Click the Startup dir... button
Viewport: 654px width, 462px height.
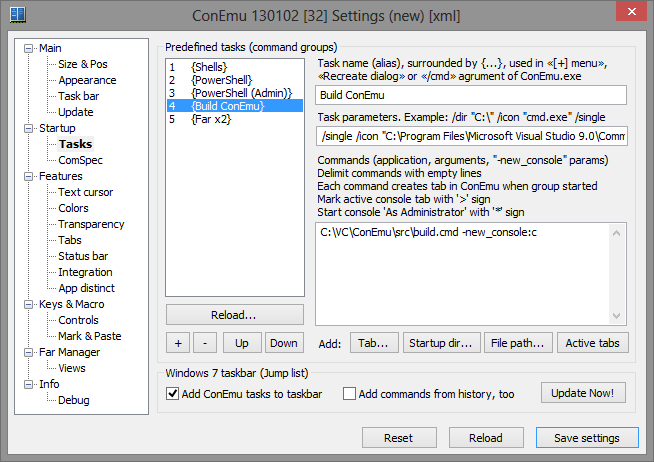point(442,343)
